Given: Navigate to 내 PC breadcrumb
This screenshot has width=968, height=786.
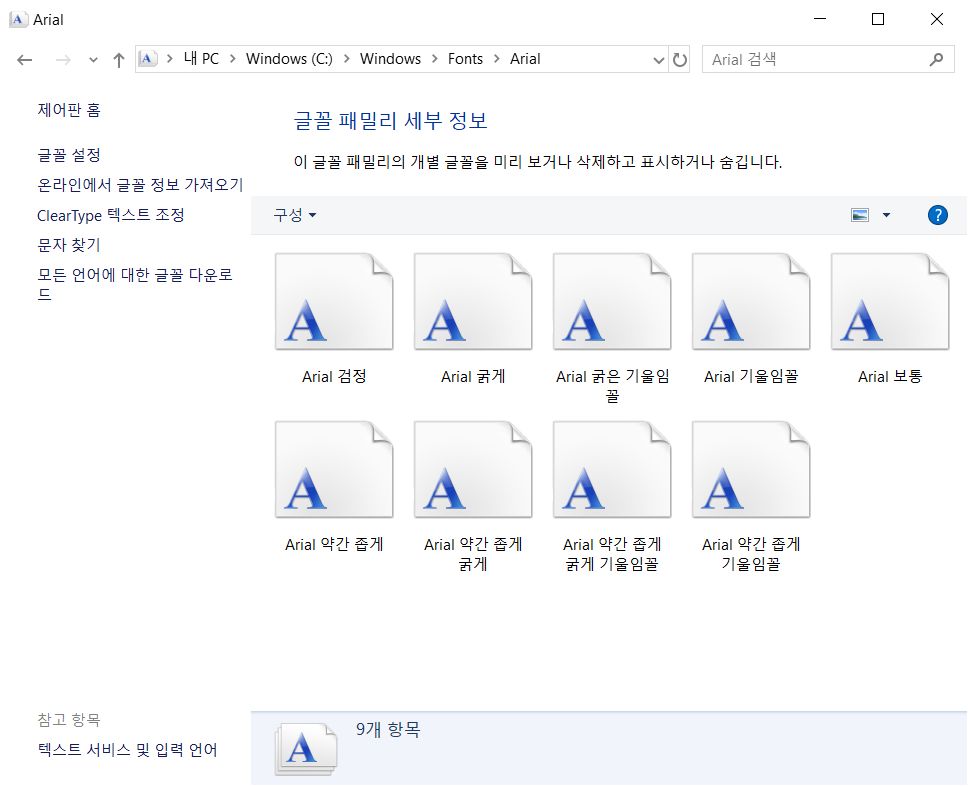Looking at the screenshot, I should (201, 59).
